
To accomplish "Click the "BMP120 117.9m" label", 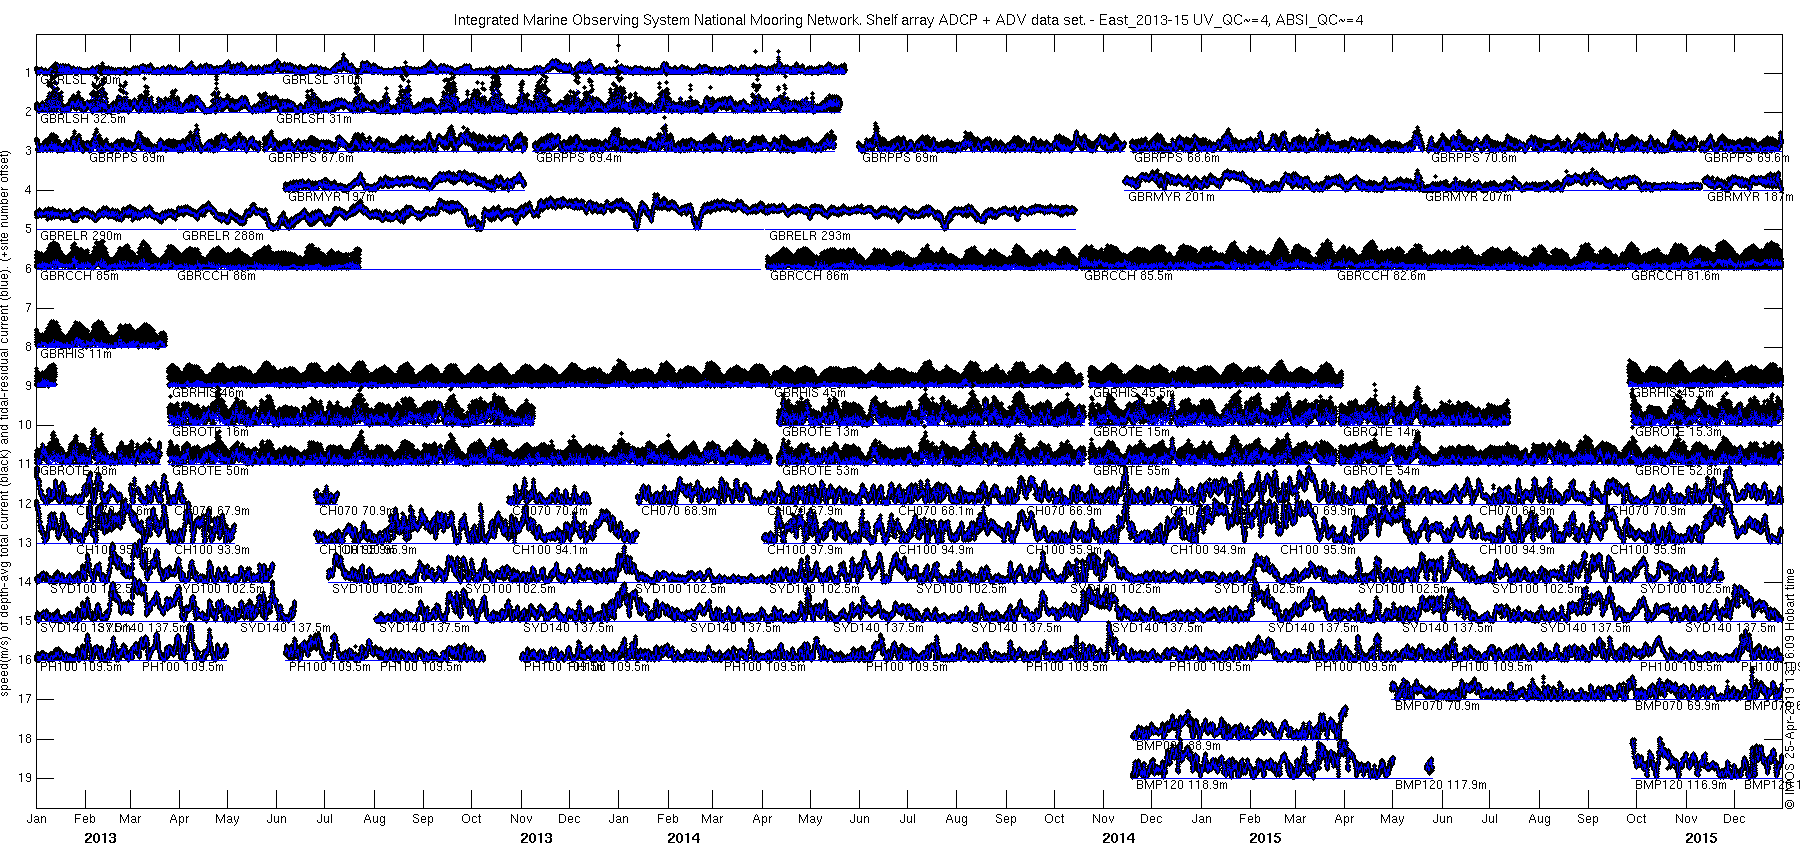I will pos(1441,785).
